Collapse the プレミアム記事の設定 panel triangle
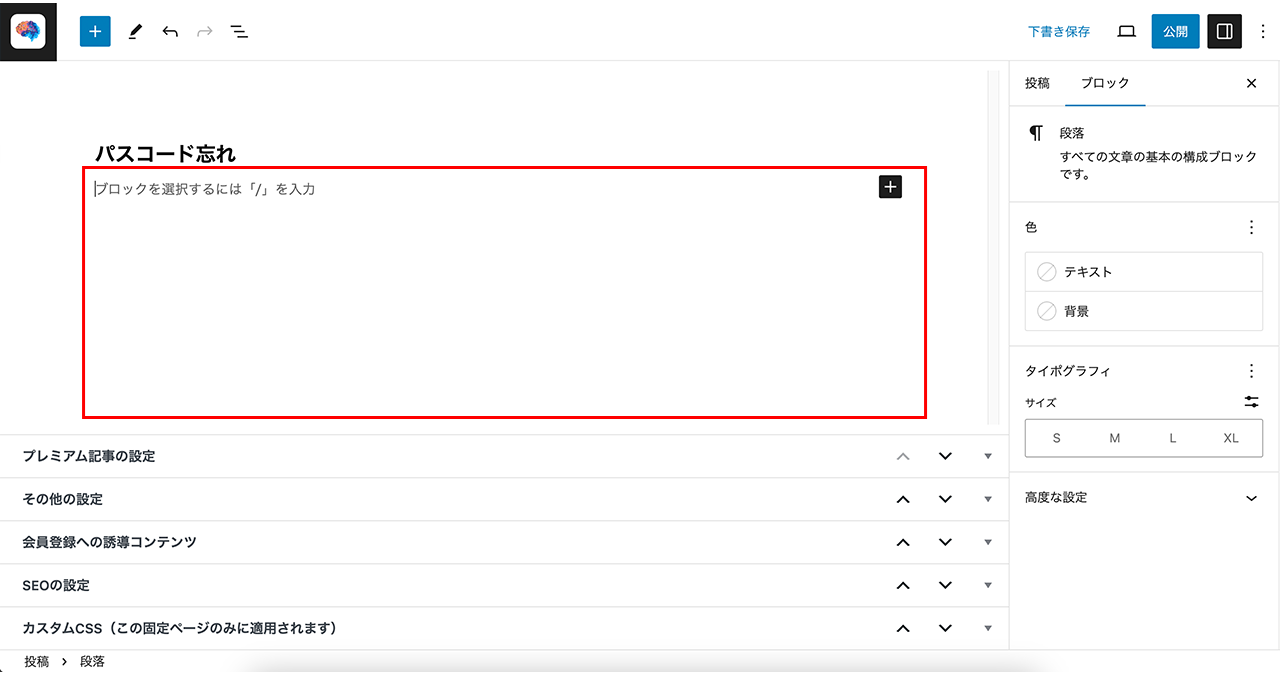Image resolution: width=1280 pixels, height=675 pixels. tap(988, 456)
